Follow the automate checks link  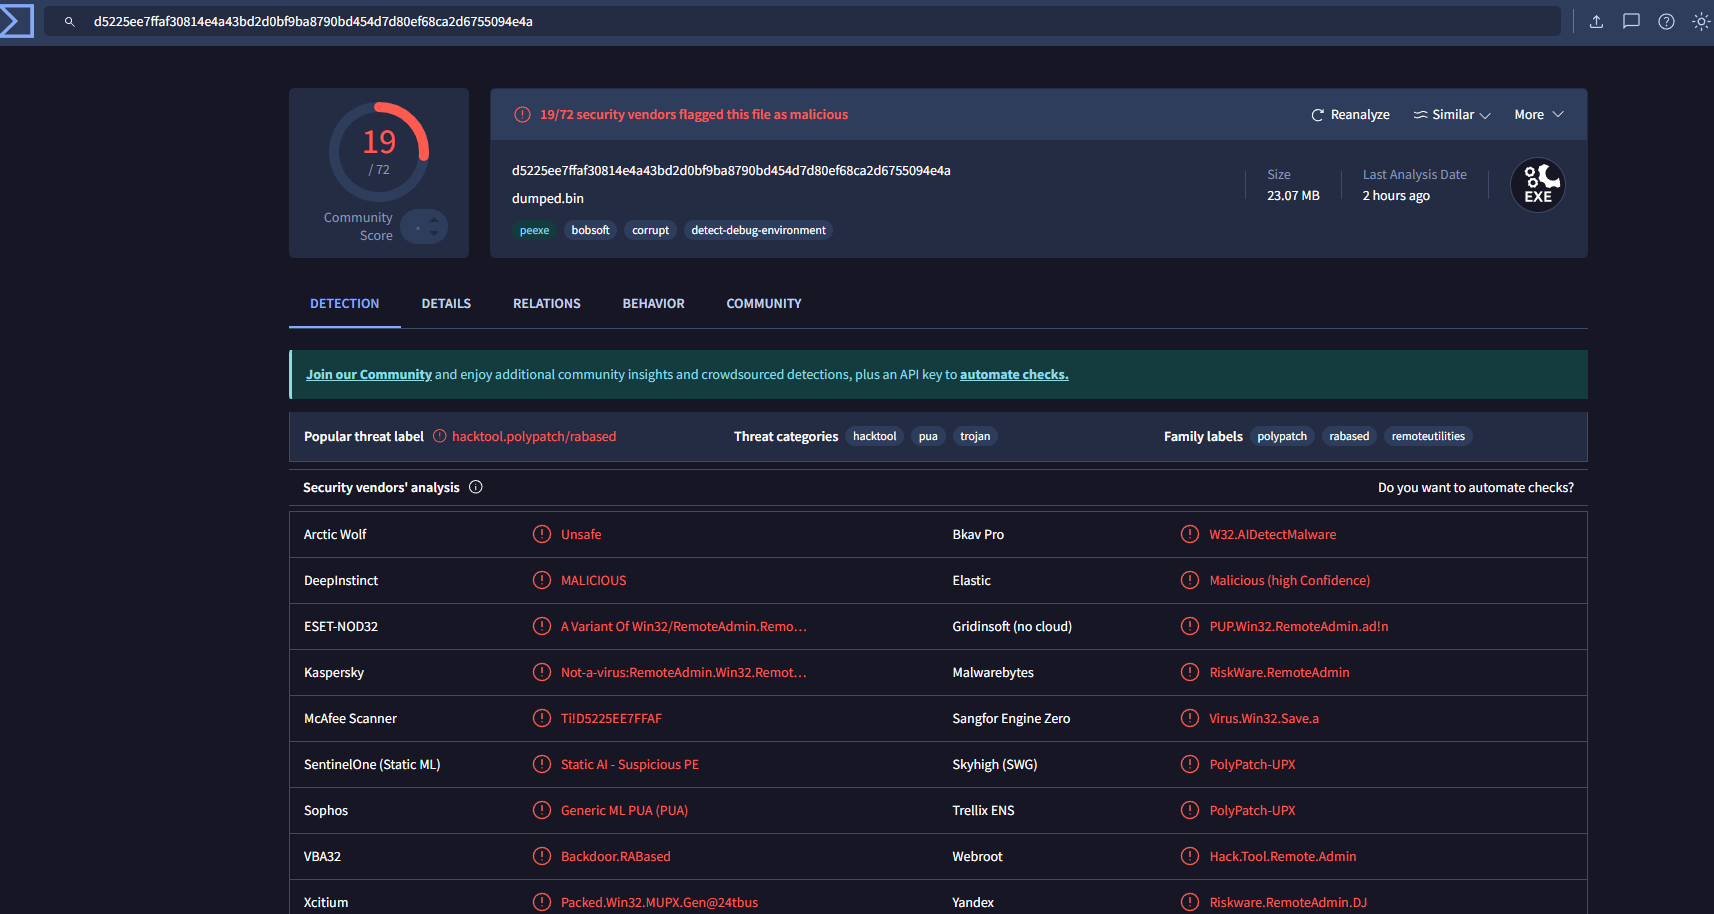(x=1014, y=375)
